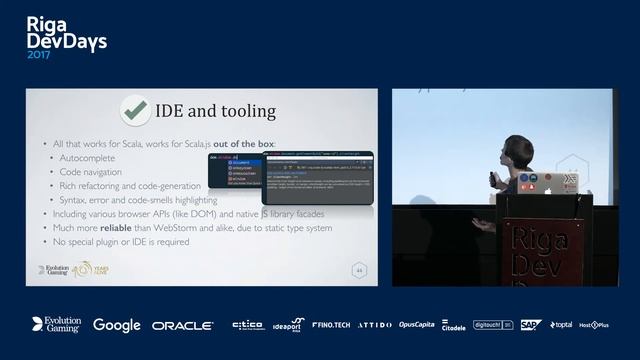Click the "Including various browser APIs" bullet
The height and width of the screenshot is (360, 640).
point(188,214)
